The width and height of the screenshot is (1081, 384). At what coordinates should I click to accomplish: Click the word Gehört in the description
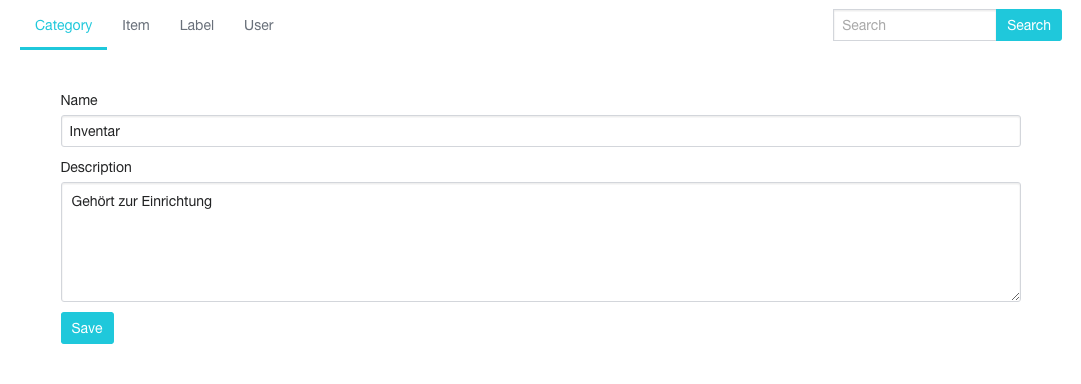tap(88, 202)
